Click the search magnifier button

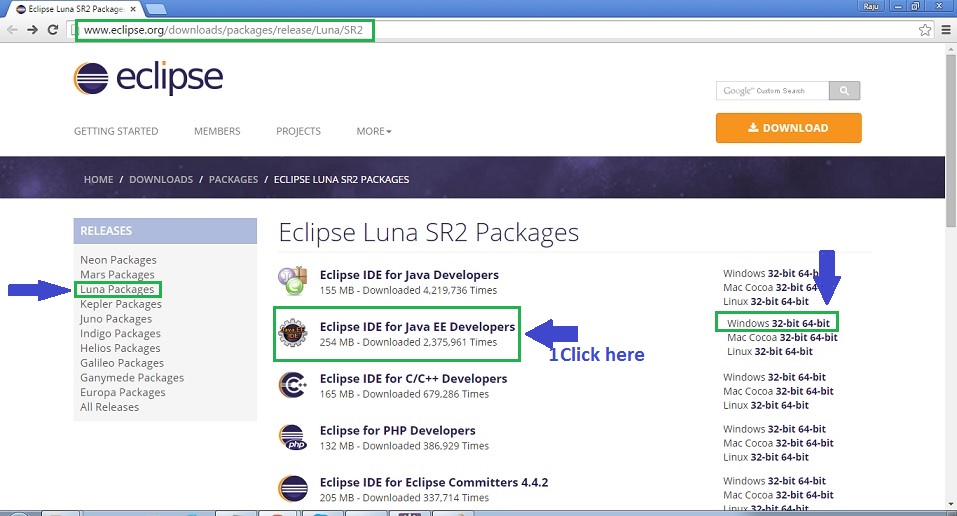pos(844,90)
